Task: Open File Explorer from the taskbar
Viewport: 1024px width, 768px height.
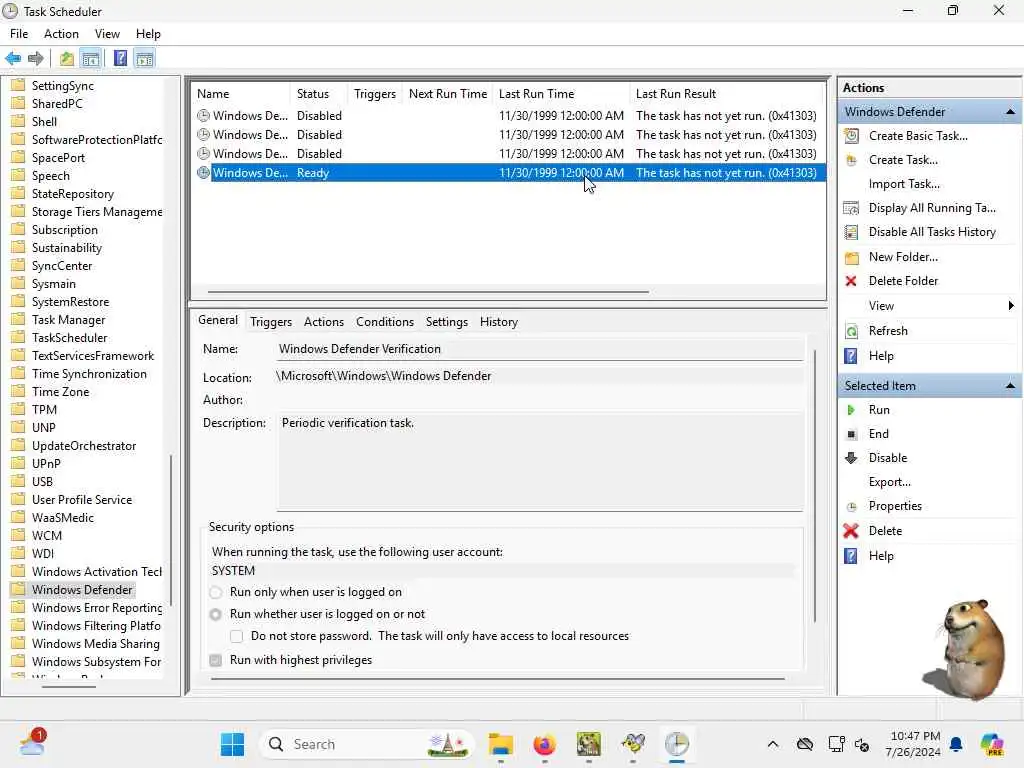Action: click(501, 744)
